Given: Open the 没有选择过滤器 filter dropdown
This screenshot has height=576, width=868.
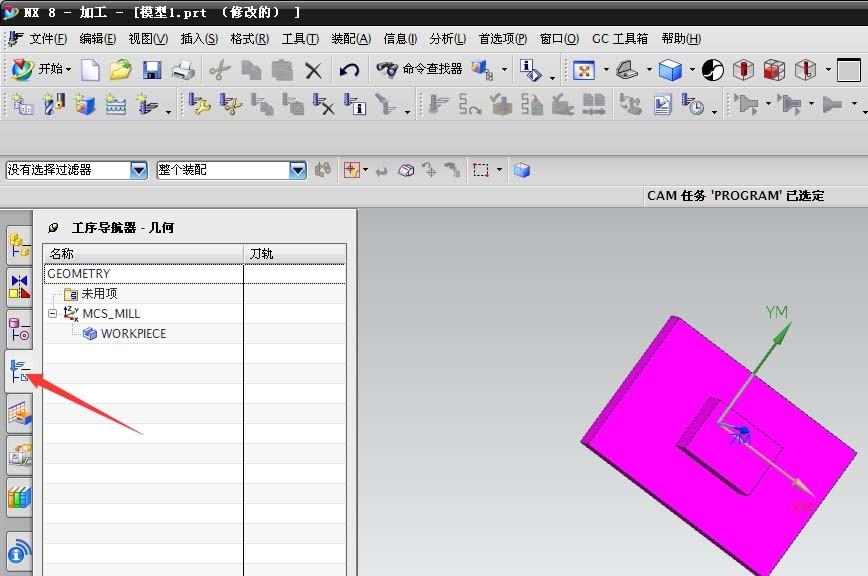Looking at the screenshot, I should pos(140,170).
